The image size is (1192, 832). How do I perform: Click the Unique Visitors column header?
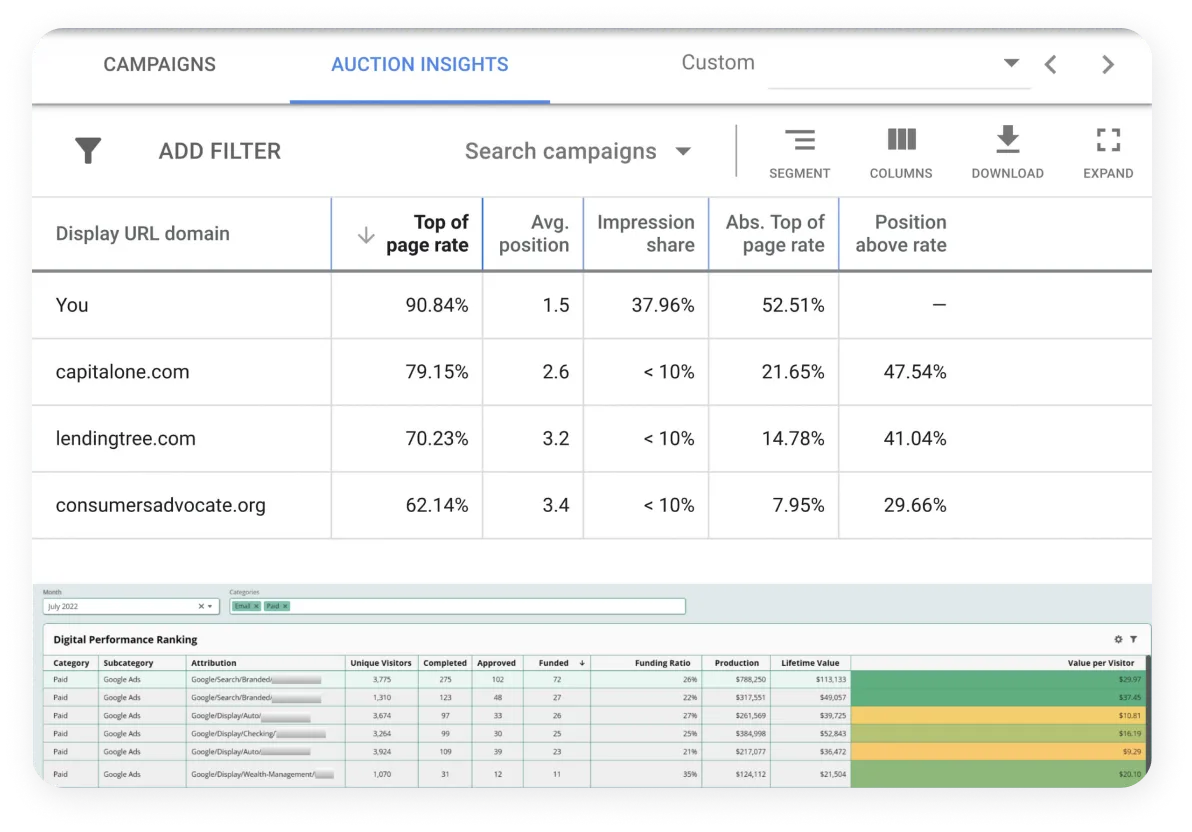coord(381,663)
